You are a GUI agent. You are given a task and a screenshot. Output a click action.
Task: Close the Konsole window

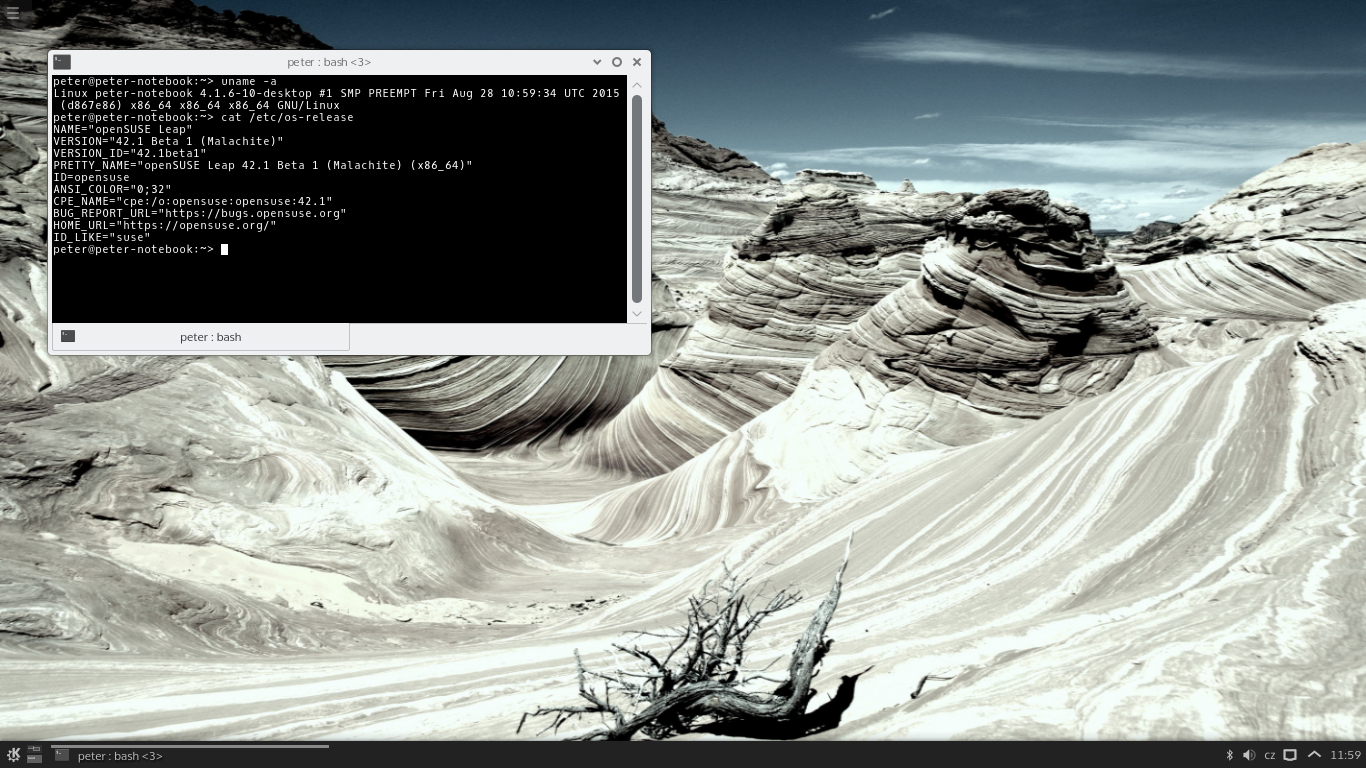[637, 62]
